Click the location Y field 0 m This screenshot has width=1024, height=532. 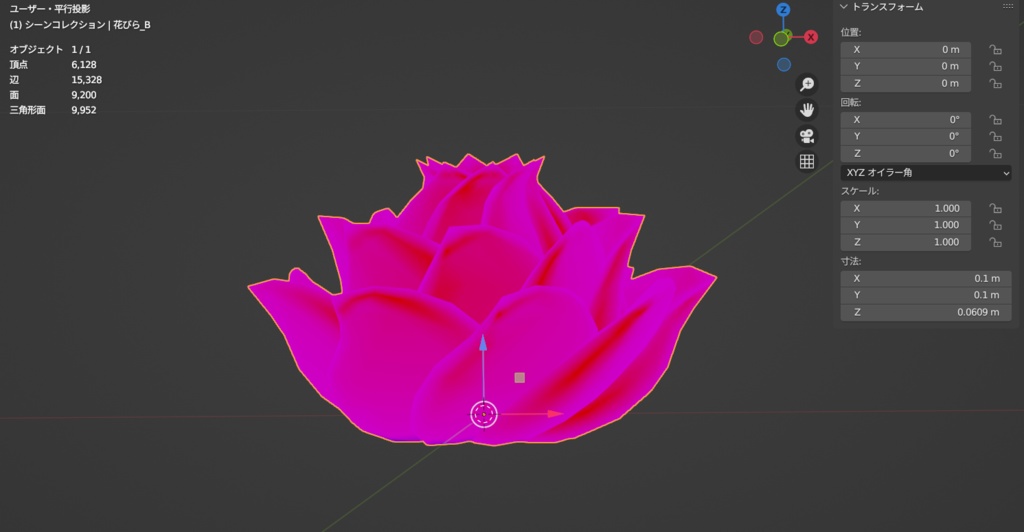(x=905, y=67)
